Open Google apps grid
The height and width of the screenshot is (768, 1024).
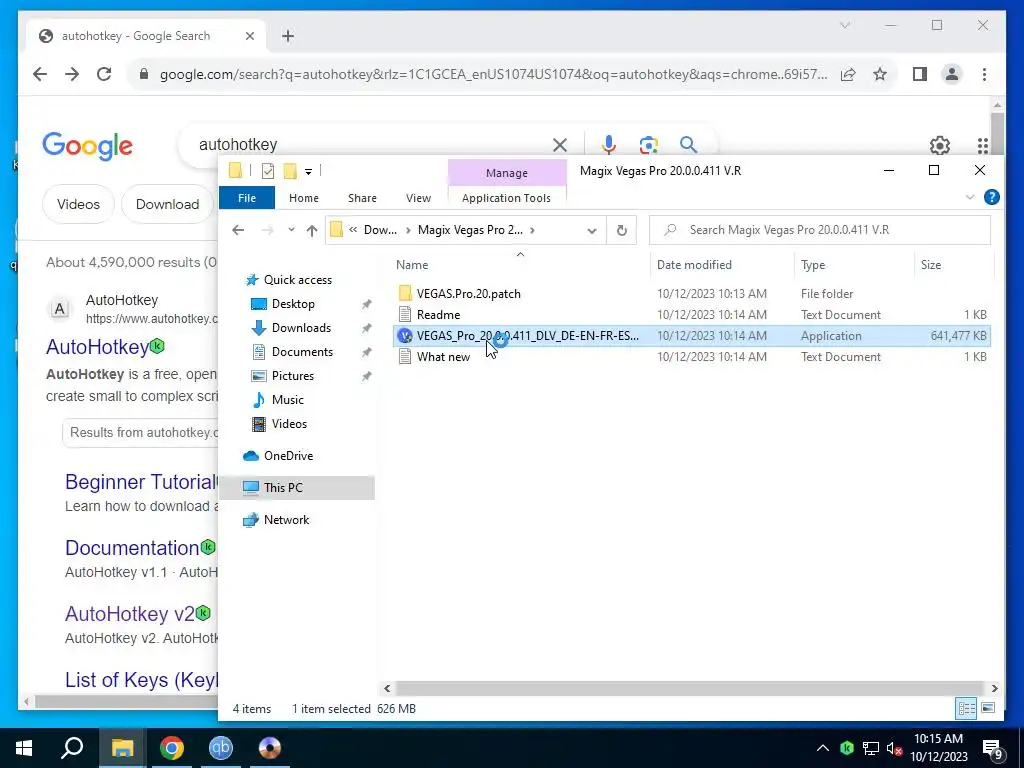983,145
